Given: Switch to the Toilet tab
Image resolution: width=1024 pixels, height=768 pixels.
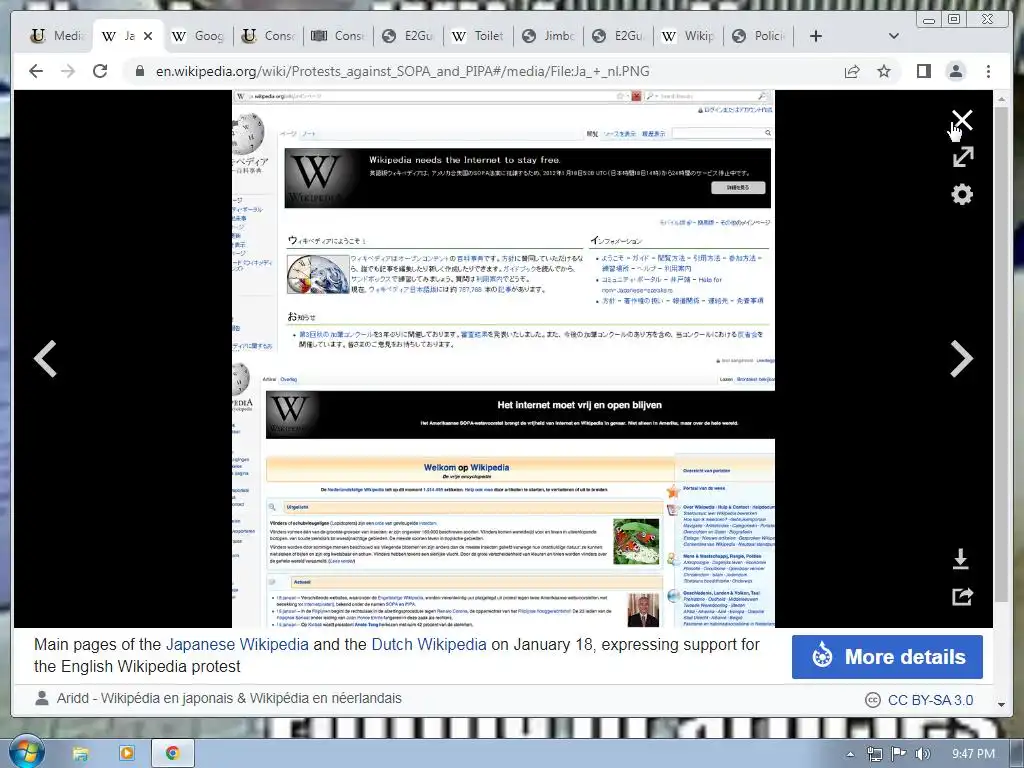Looking at the screenshot, I should (478, 36).
